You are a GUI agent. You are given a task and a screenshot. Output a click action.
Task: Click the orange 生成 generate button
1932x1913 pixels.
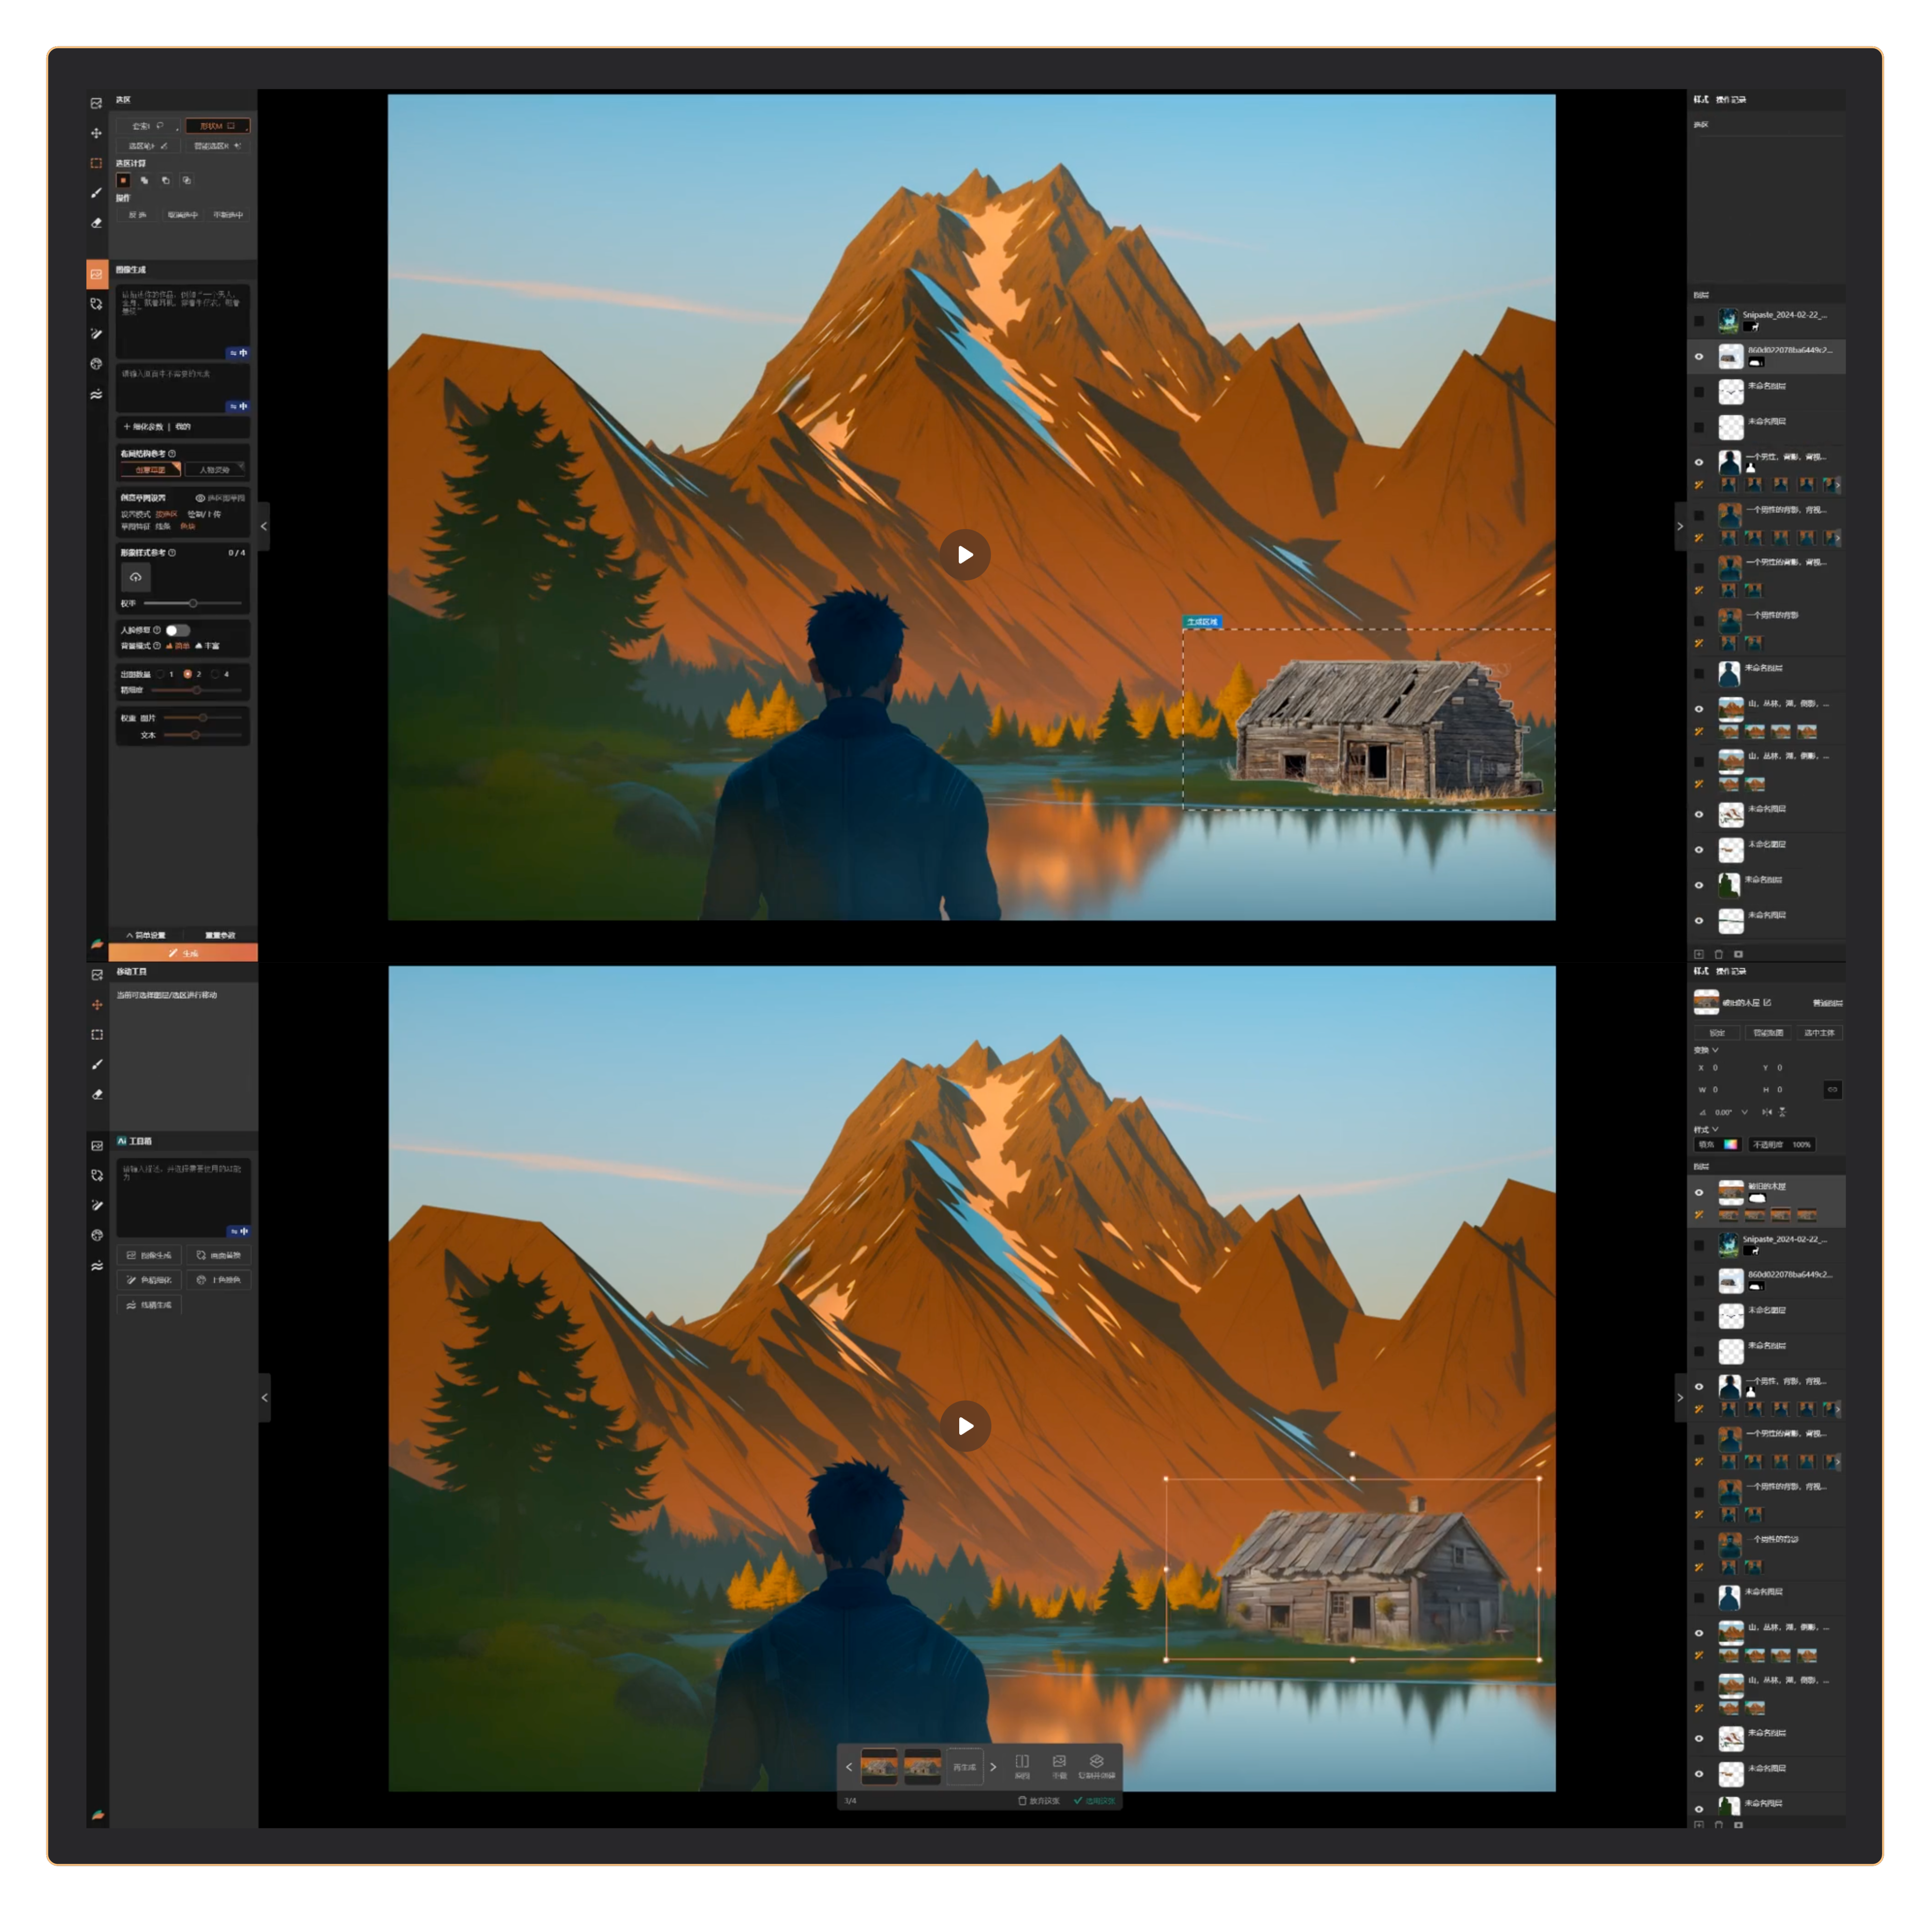click(x=183, y=953)
